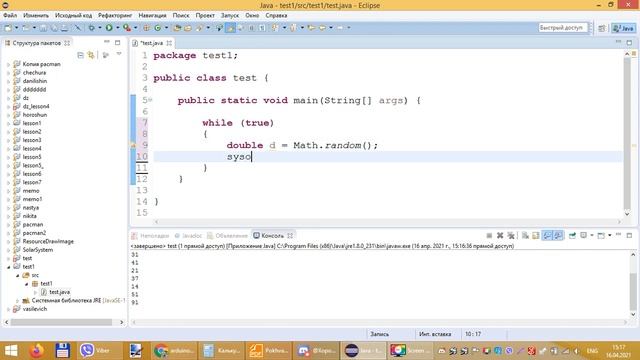Click the green New Java class icon

[x=158, y=28]
